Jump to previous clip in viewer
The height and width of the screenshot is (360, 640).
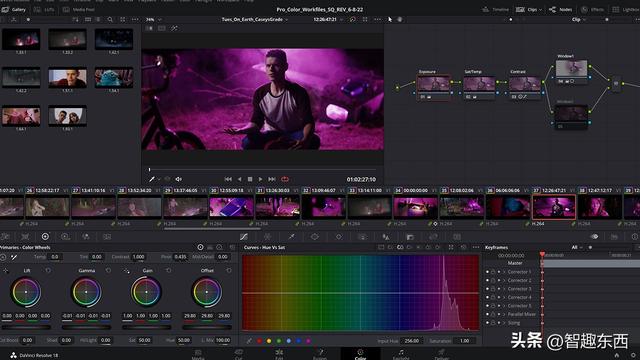point(228,179)
